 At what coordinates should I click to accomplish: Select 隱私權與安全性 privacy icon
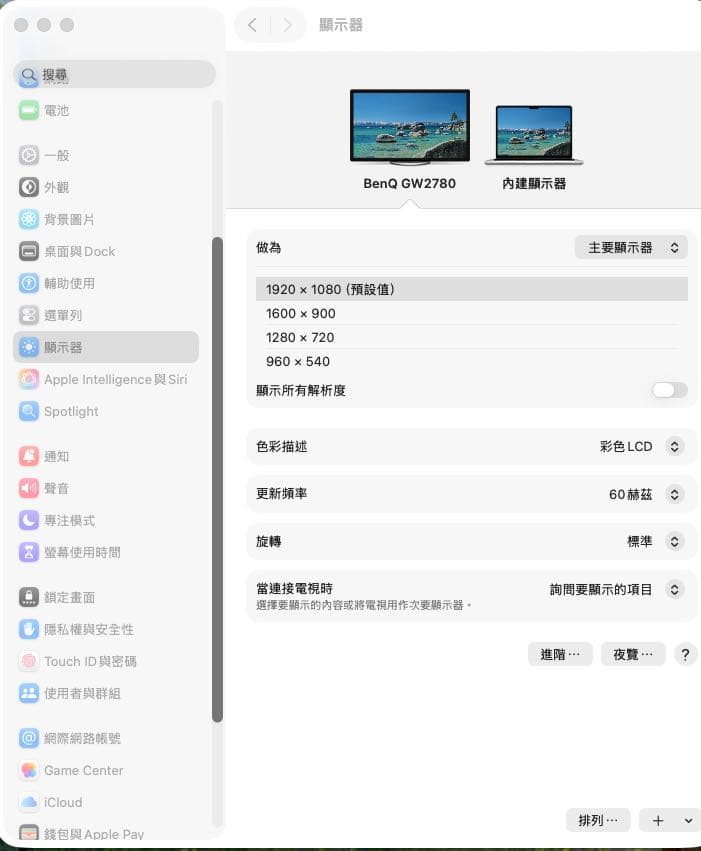tap(29, 630)
